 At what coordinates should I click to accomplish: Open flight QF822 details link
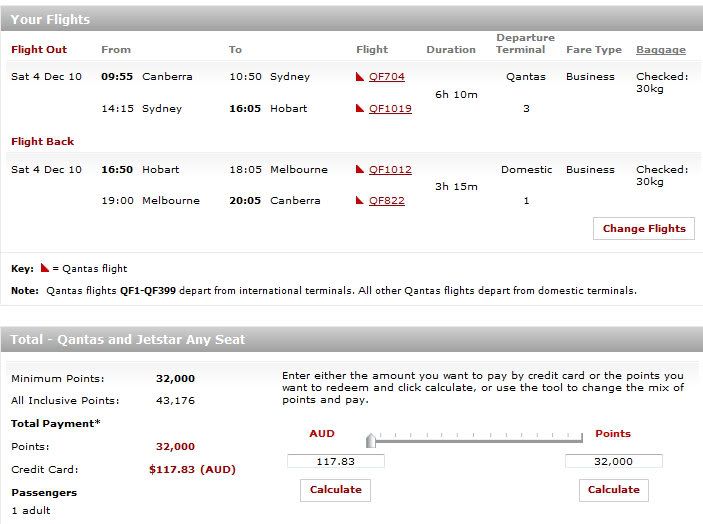(x=386, y=200)
